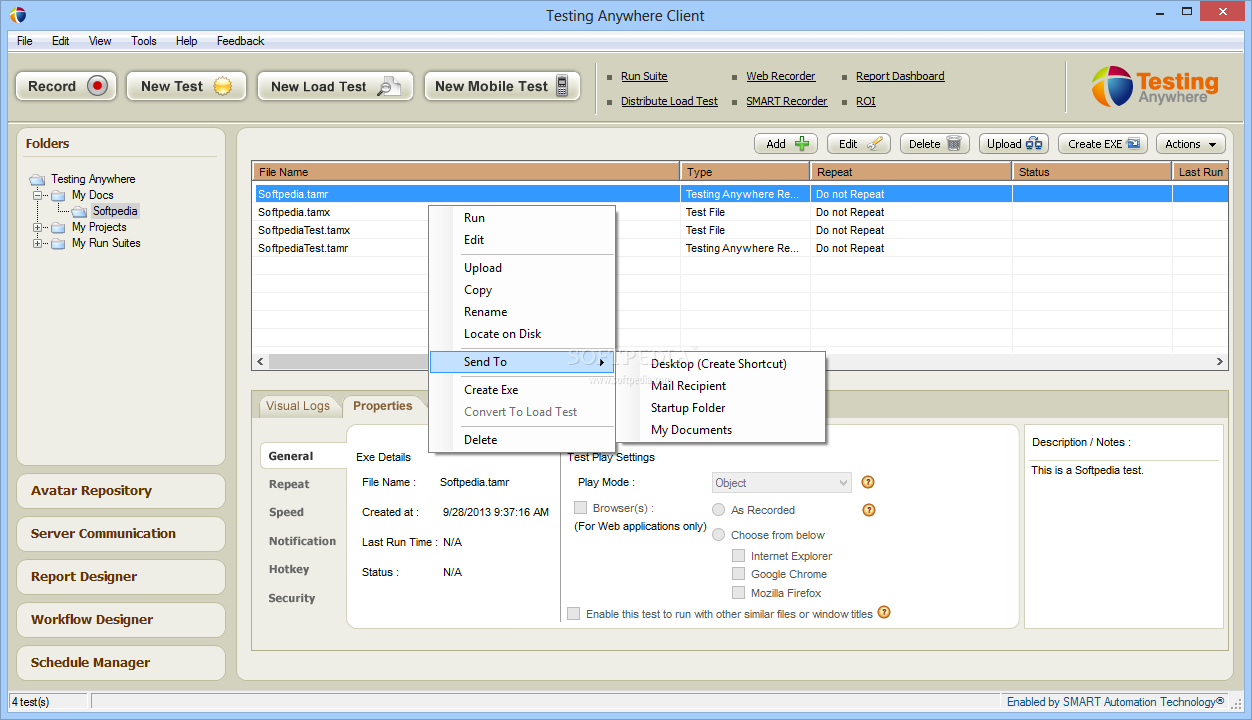The image size is (1252, 720).
Task: Click the My Docs folder icon
Action: (x=58, y=195)
